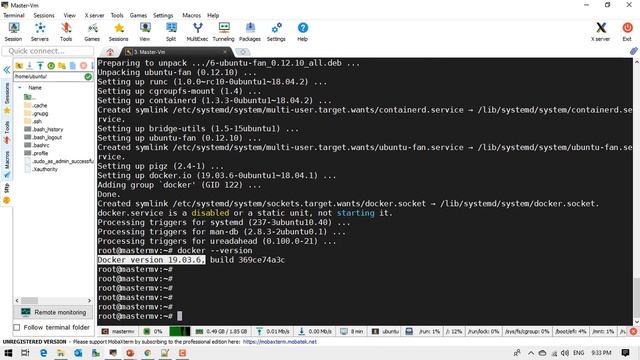Click the Quick connect input field
Screen dimensions: 640x360
pyautogui.click(x=48, y=51)
